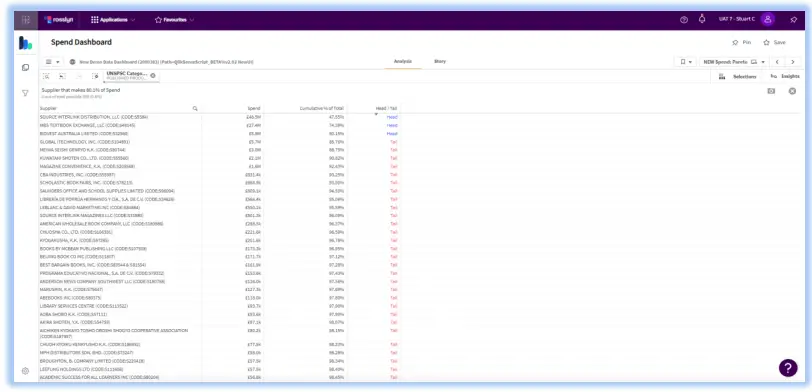812x392 pixels.
Task: Open the hamburger menu dropdown beside app name
Action: (52, 62)
